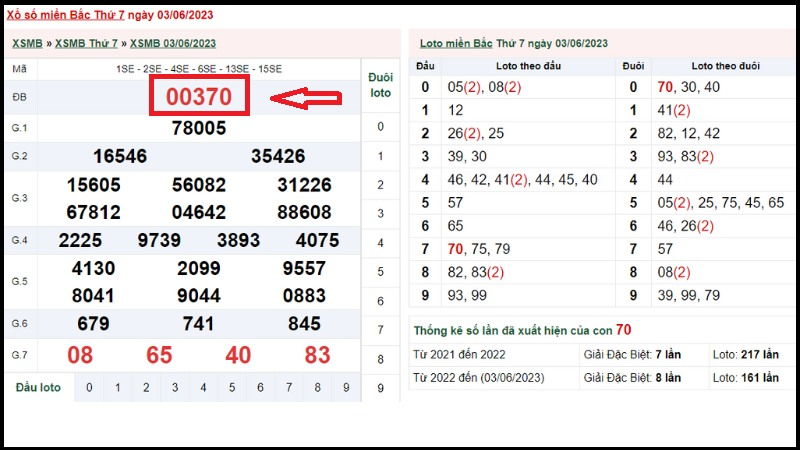800x450 pixels.
Task: Select Đầu loto digit 4 filter
Action: click(204, 388)
